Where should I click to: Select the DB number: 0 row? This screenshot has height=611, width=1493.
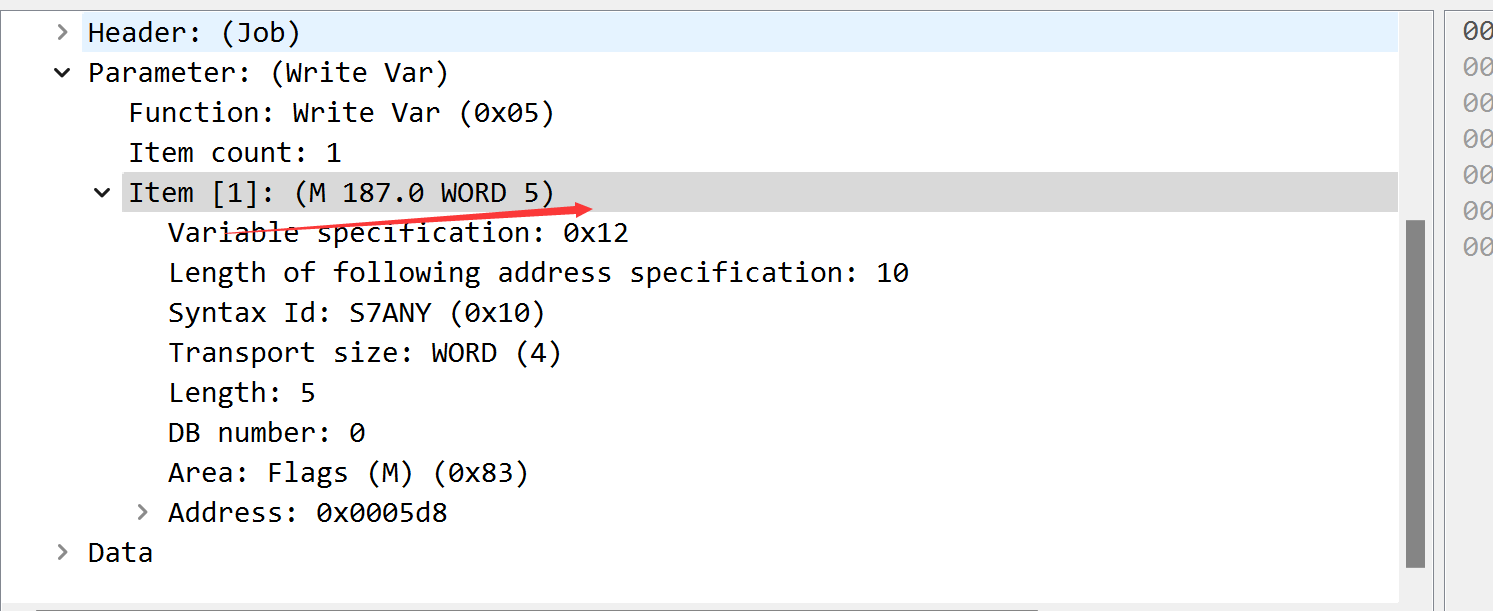click(x=266, y=433)
